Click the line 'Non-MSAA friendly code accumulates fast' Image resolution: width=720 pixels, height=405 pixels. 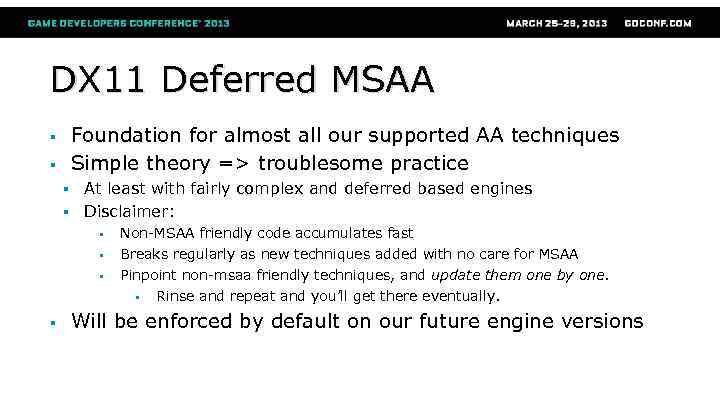point(267,233)
